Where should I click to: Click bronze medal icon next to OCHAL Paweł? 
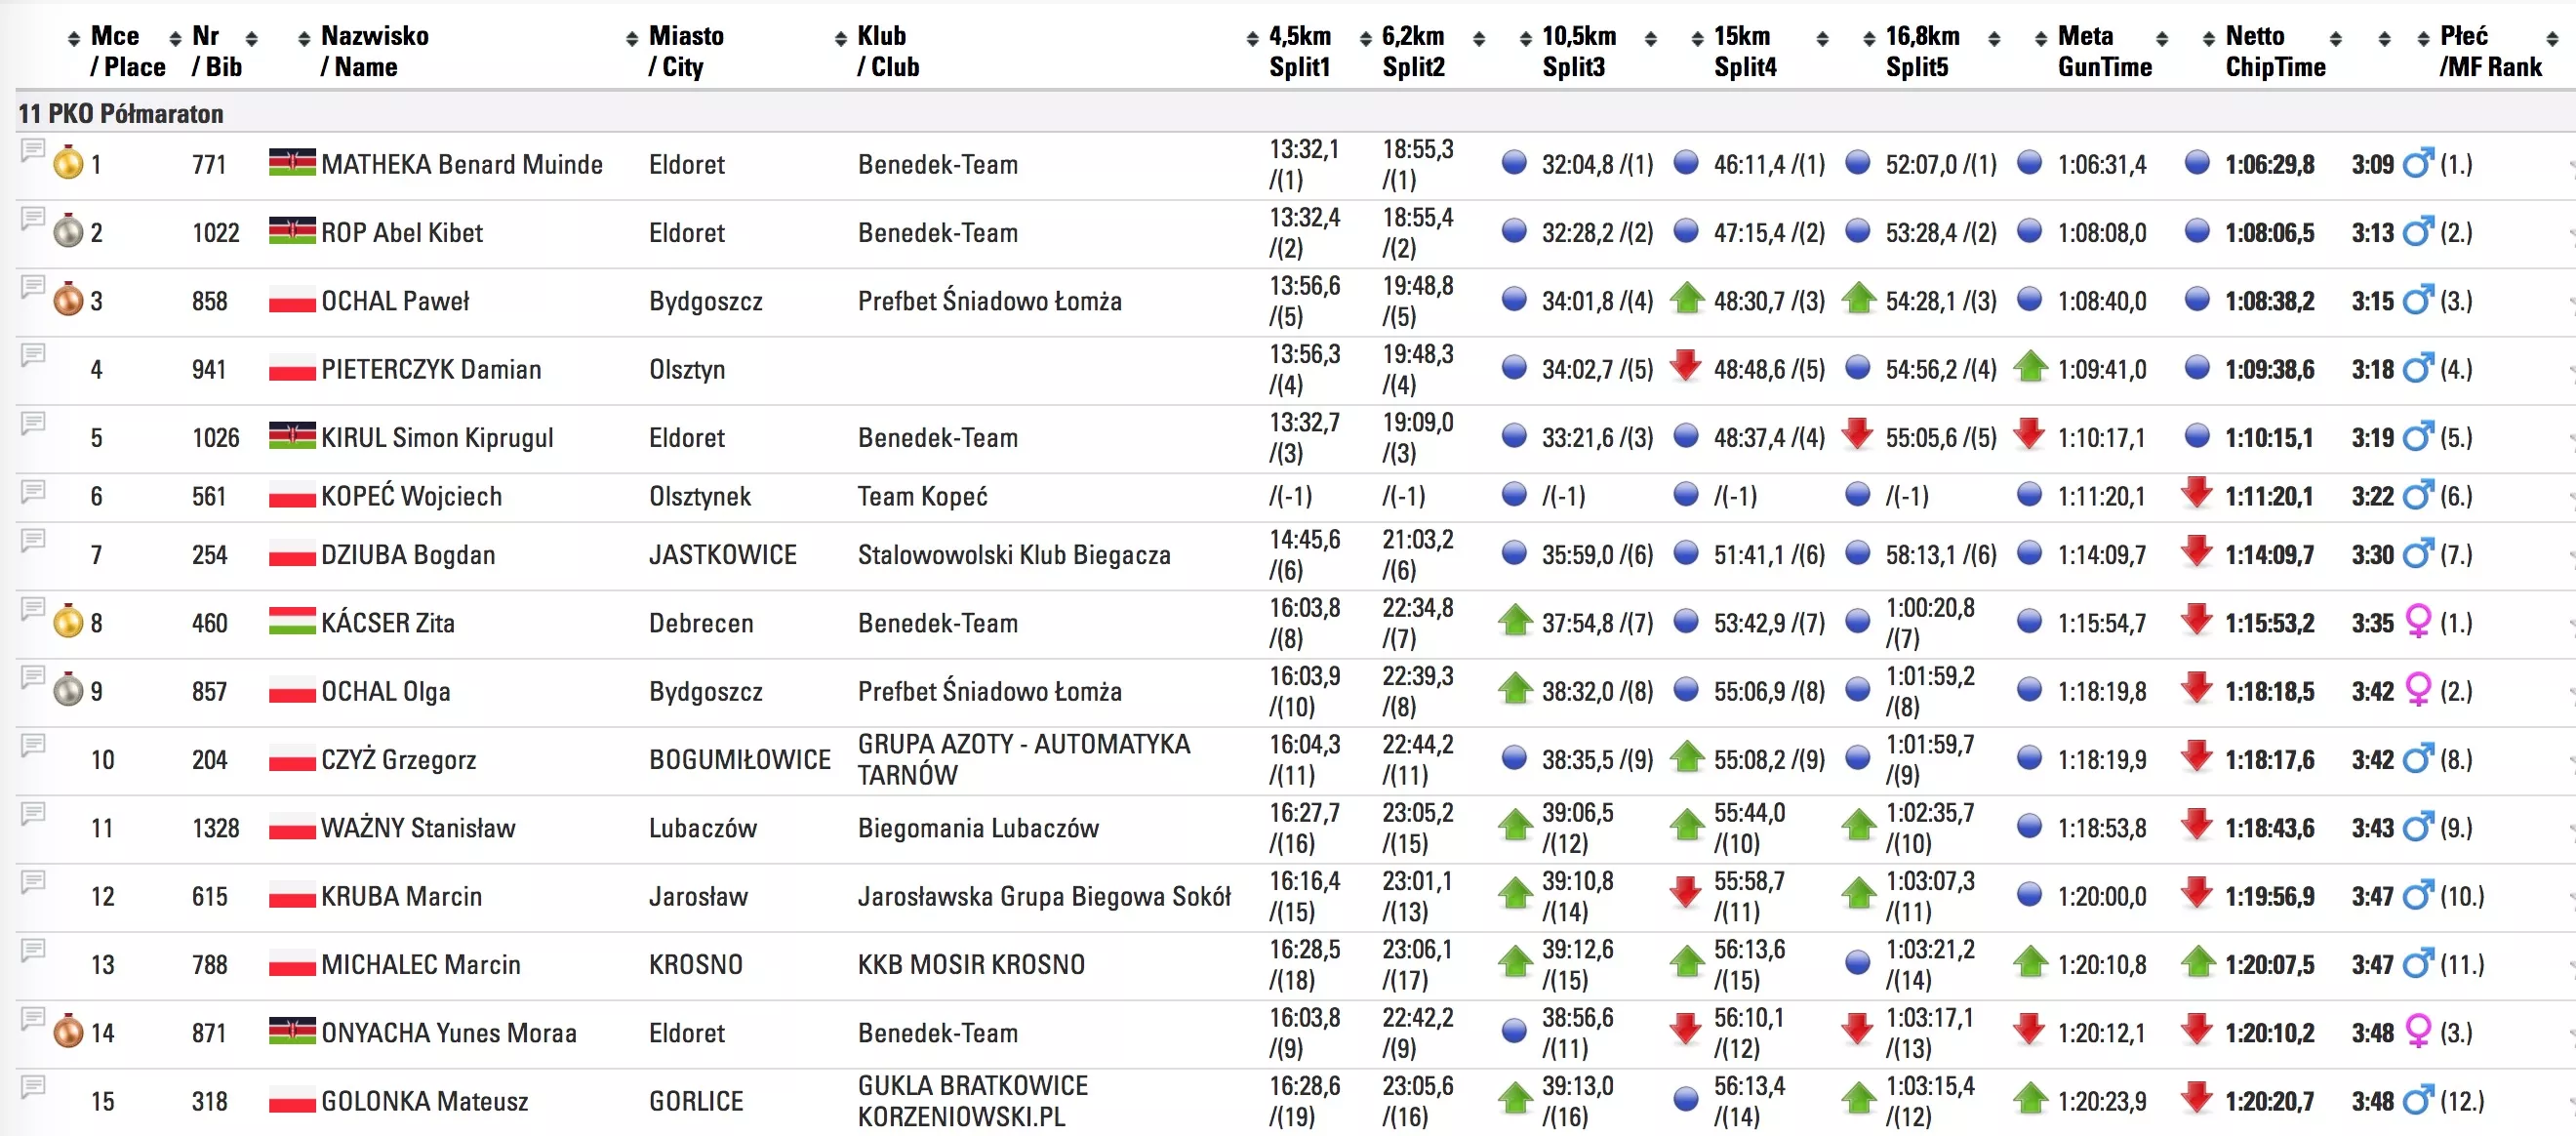pyautogui.click(x=68, y=300)
